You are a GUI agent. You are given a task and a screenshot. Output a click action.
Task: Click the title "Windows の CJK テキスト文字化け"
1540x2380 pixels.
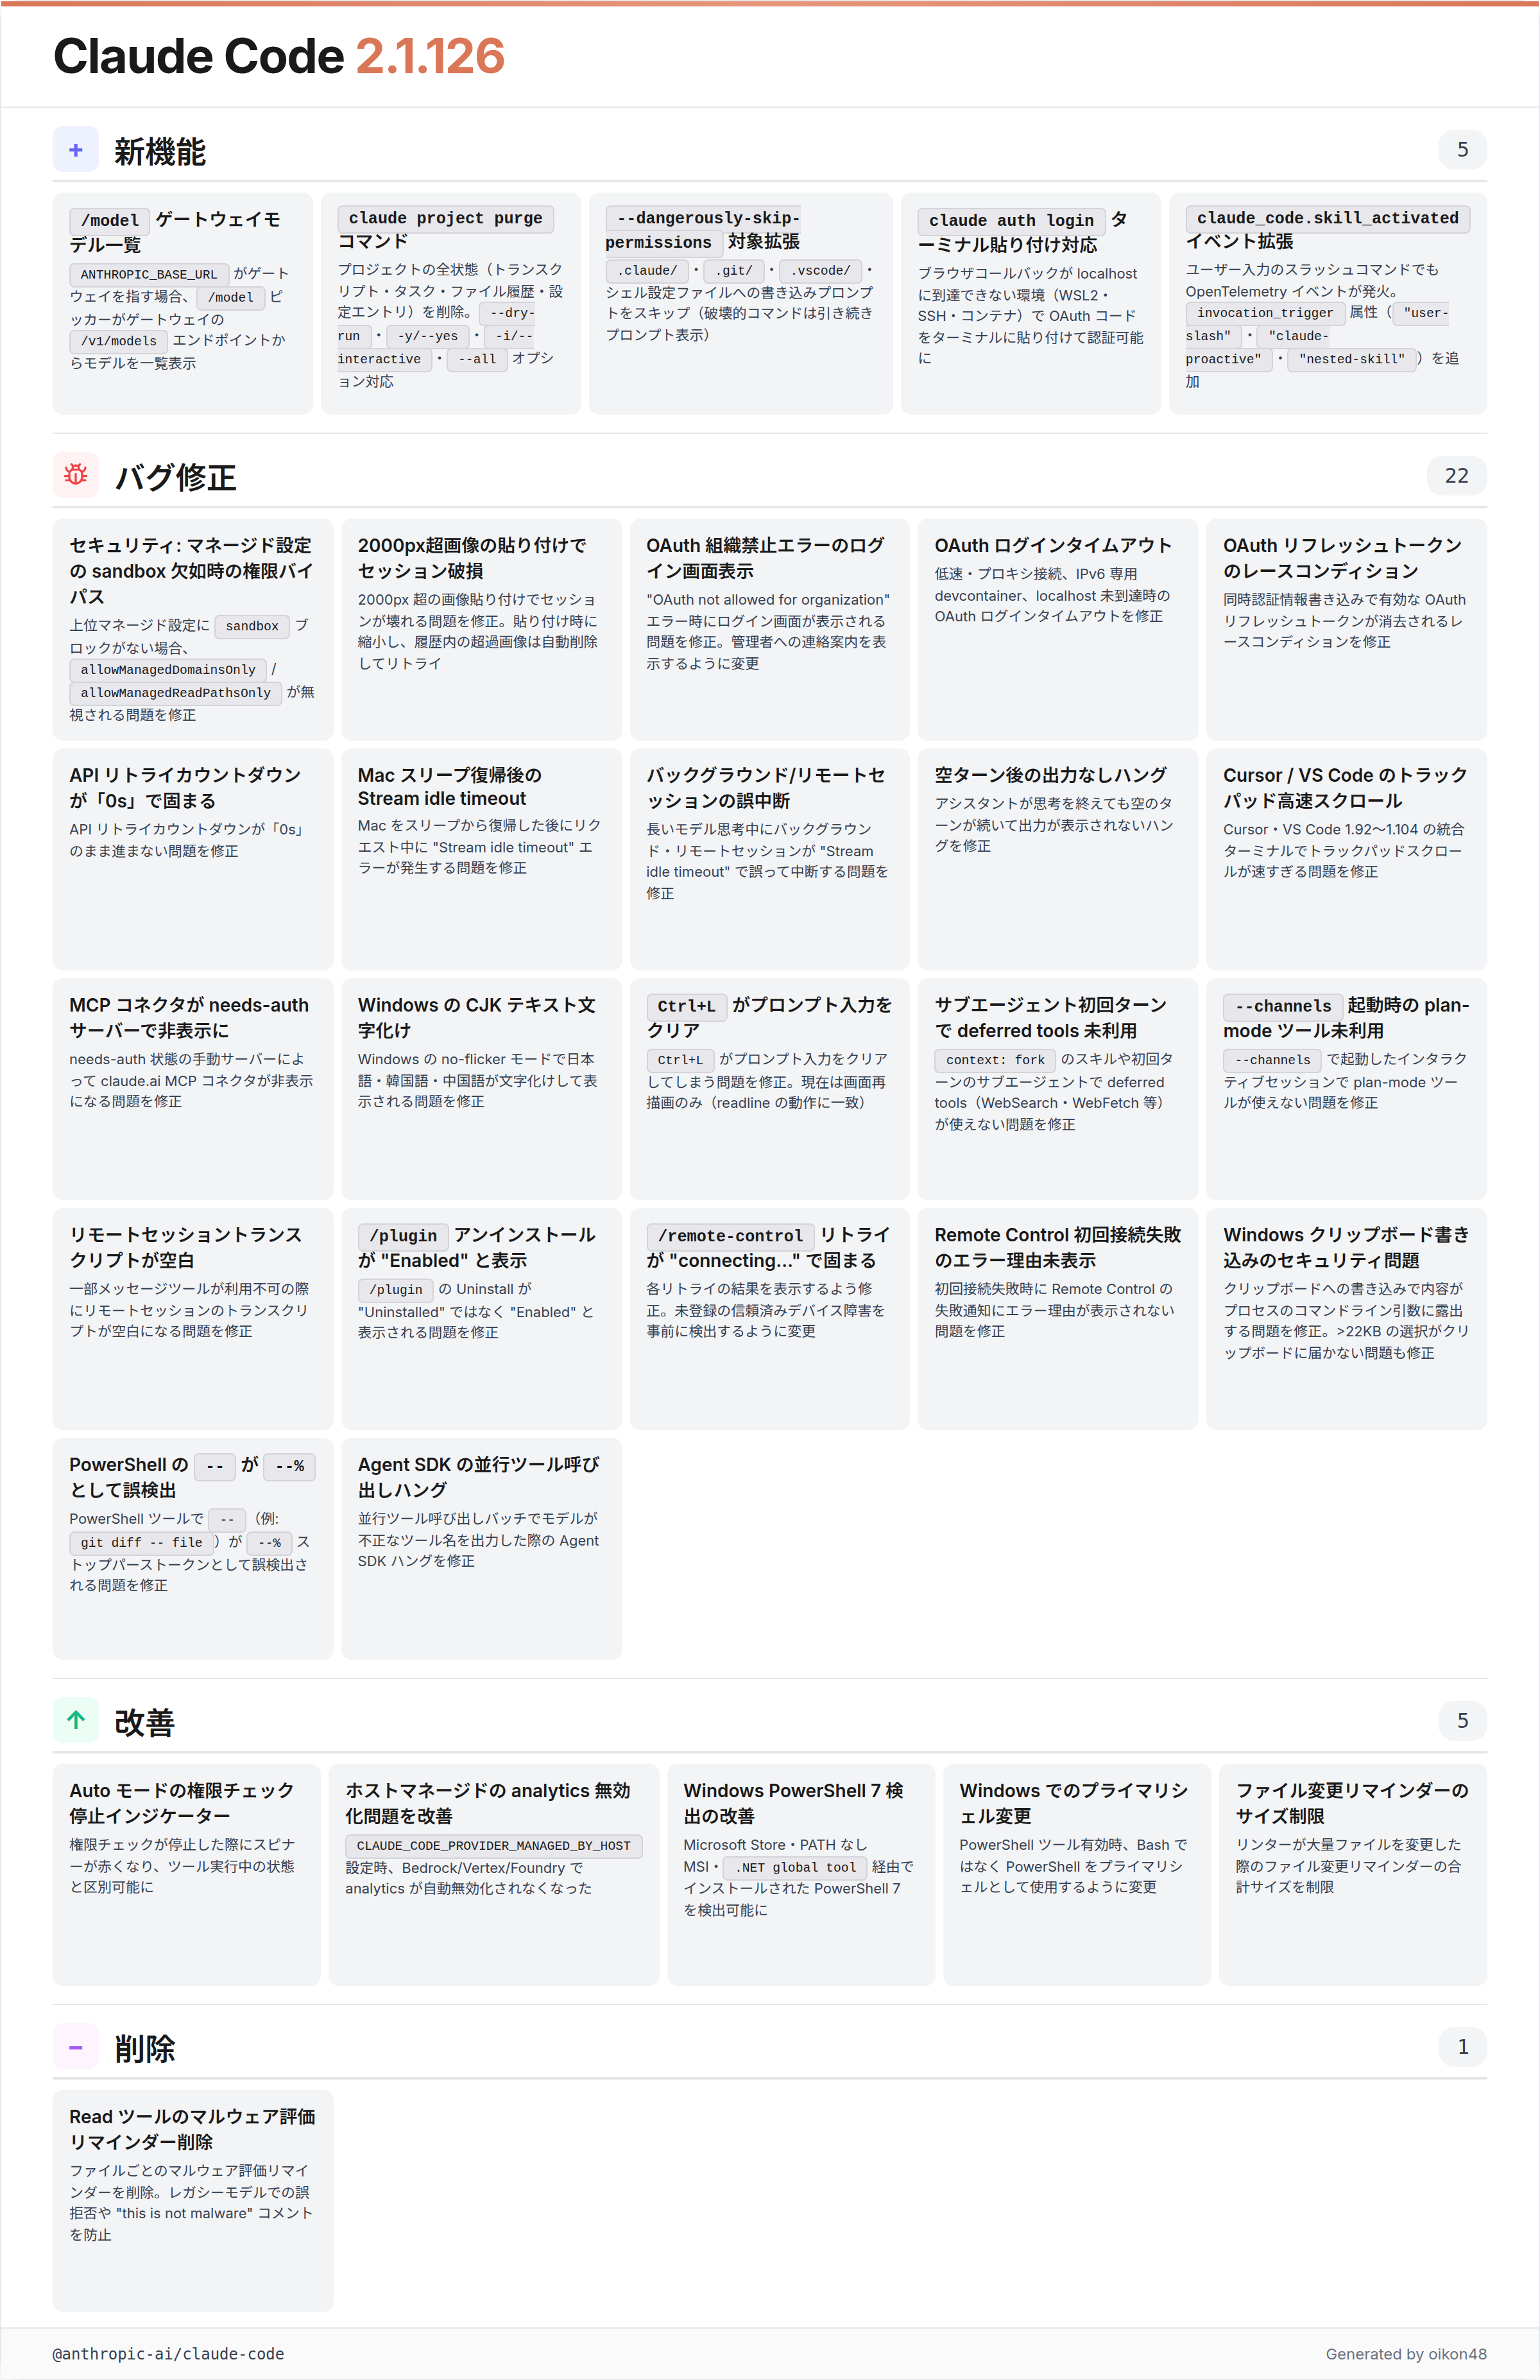pyautogui.click(x=476, y=1017)
